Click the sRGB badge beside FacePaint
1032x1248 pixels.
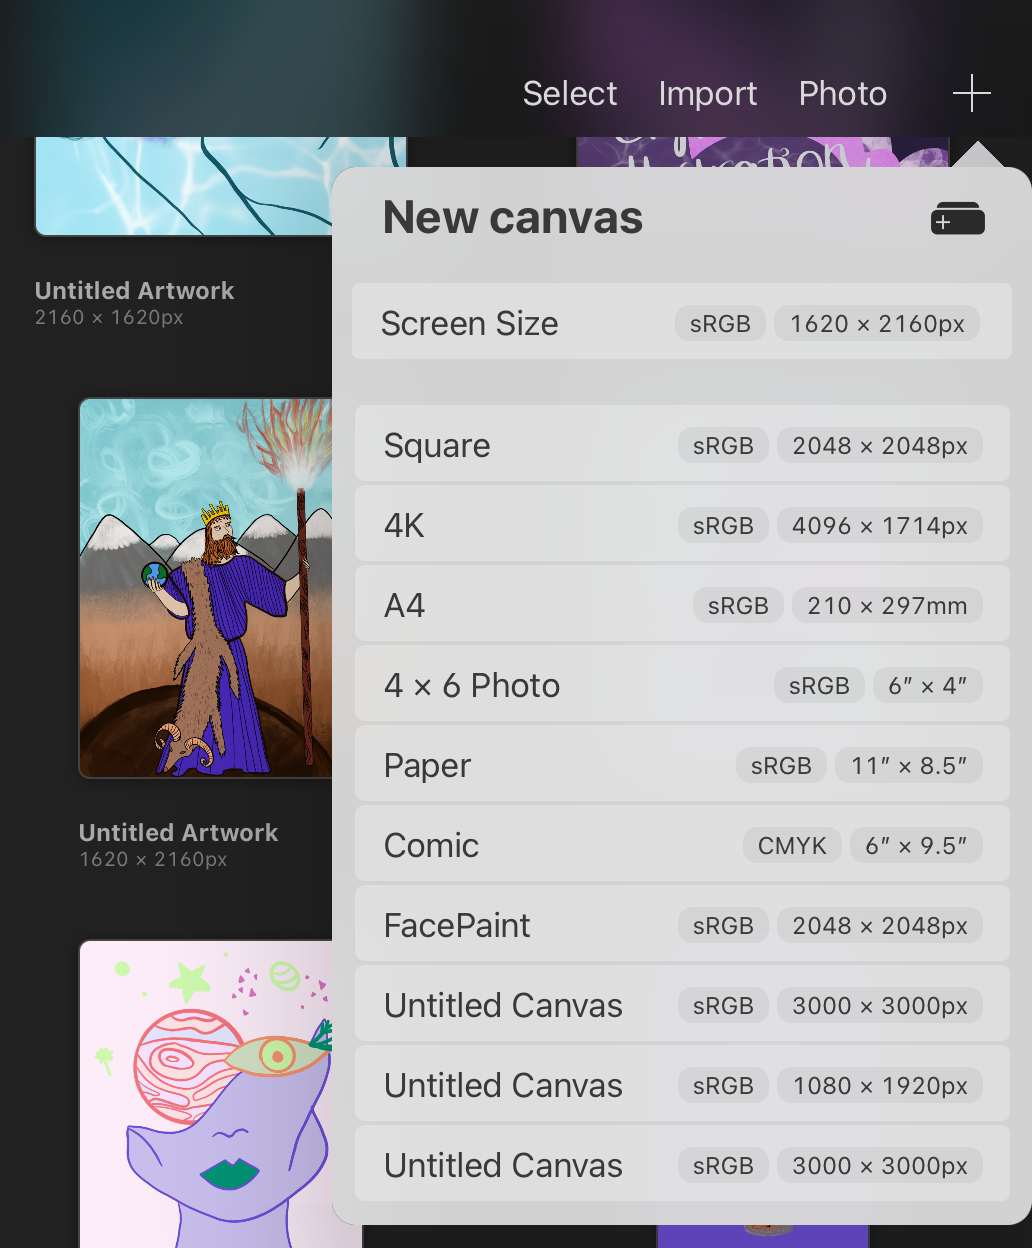pyautogui.click(x=722, y=924)
